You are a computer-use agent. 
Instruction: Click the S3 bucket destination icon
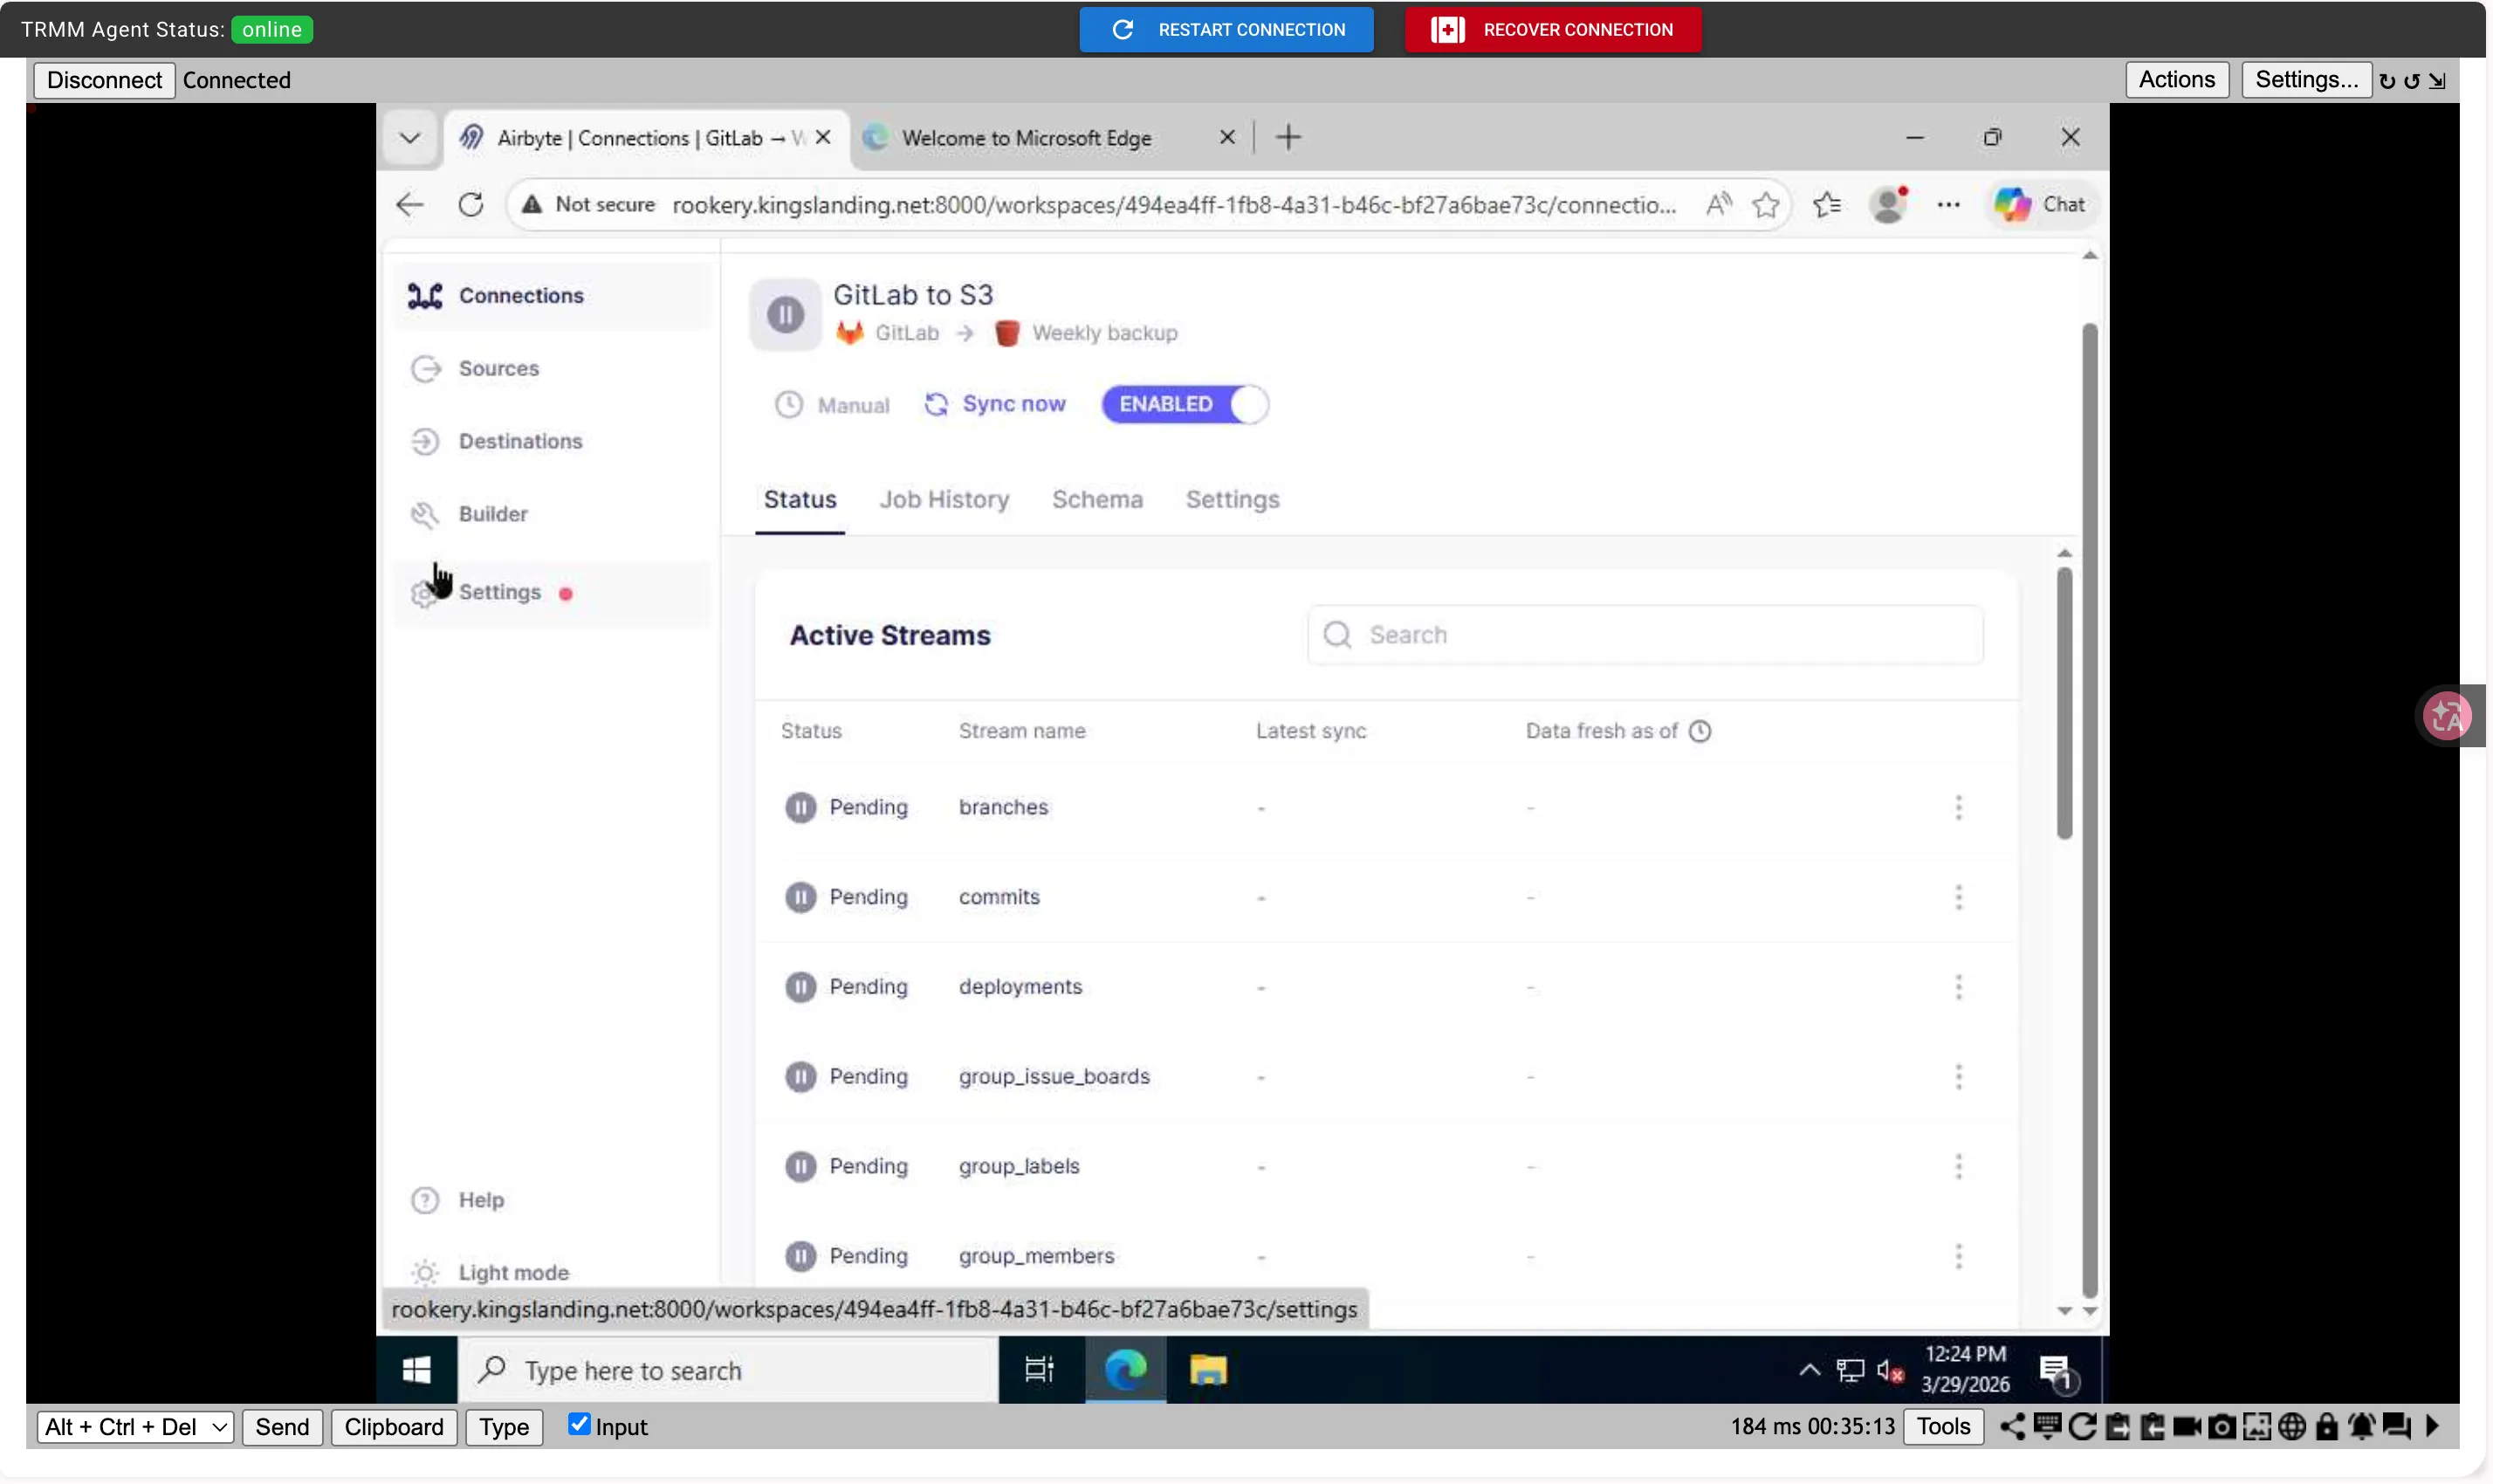click(1007, 332)
